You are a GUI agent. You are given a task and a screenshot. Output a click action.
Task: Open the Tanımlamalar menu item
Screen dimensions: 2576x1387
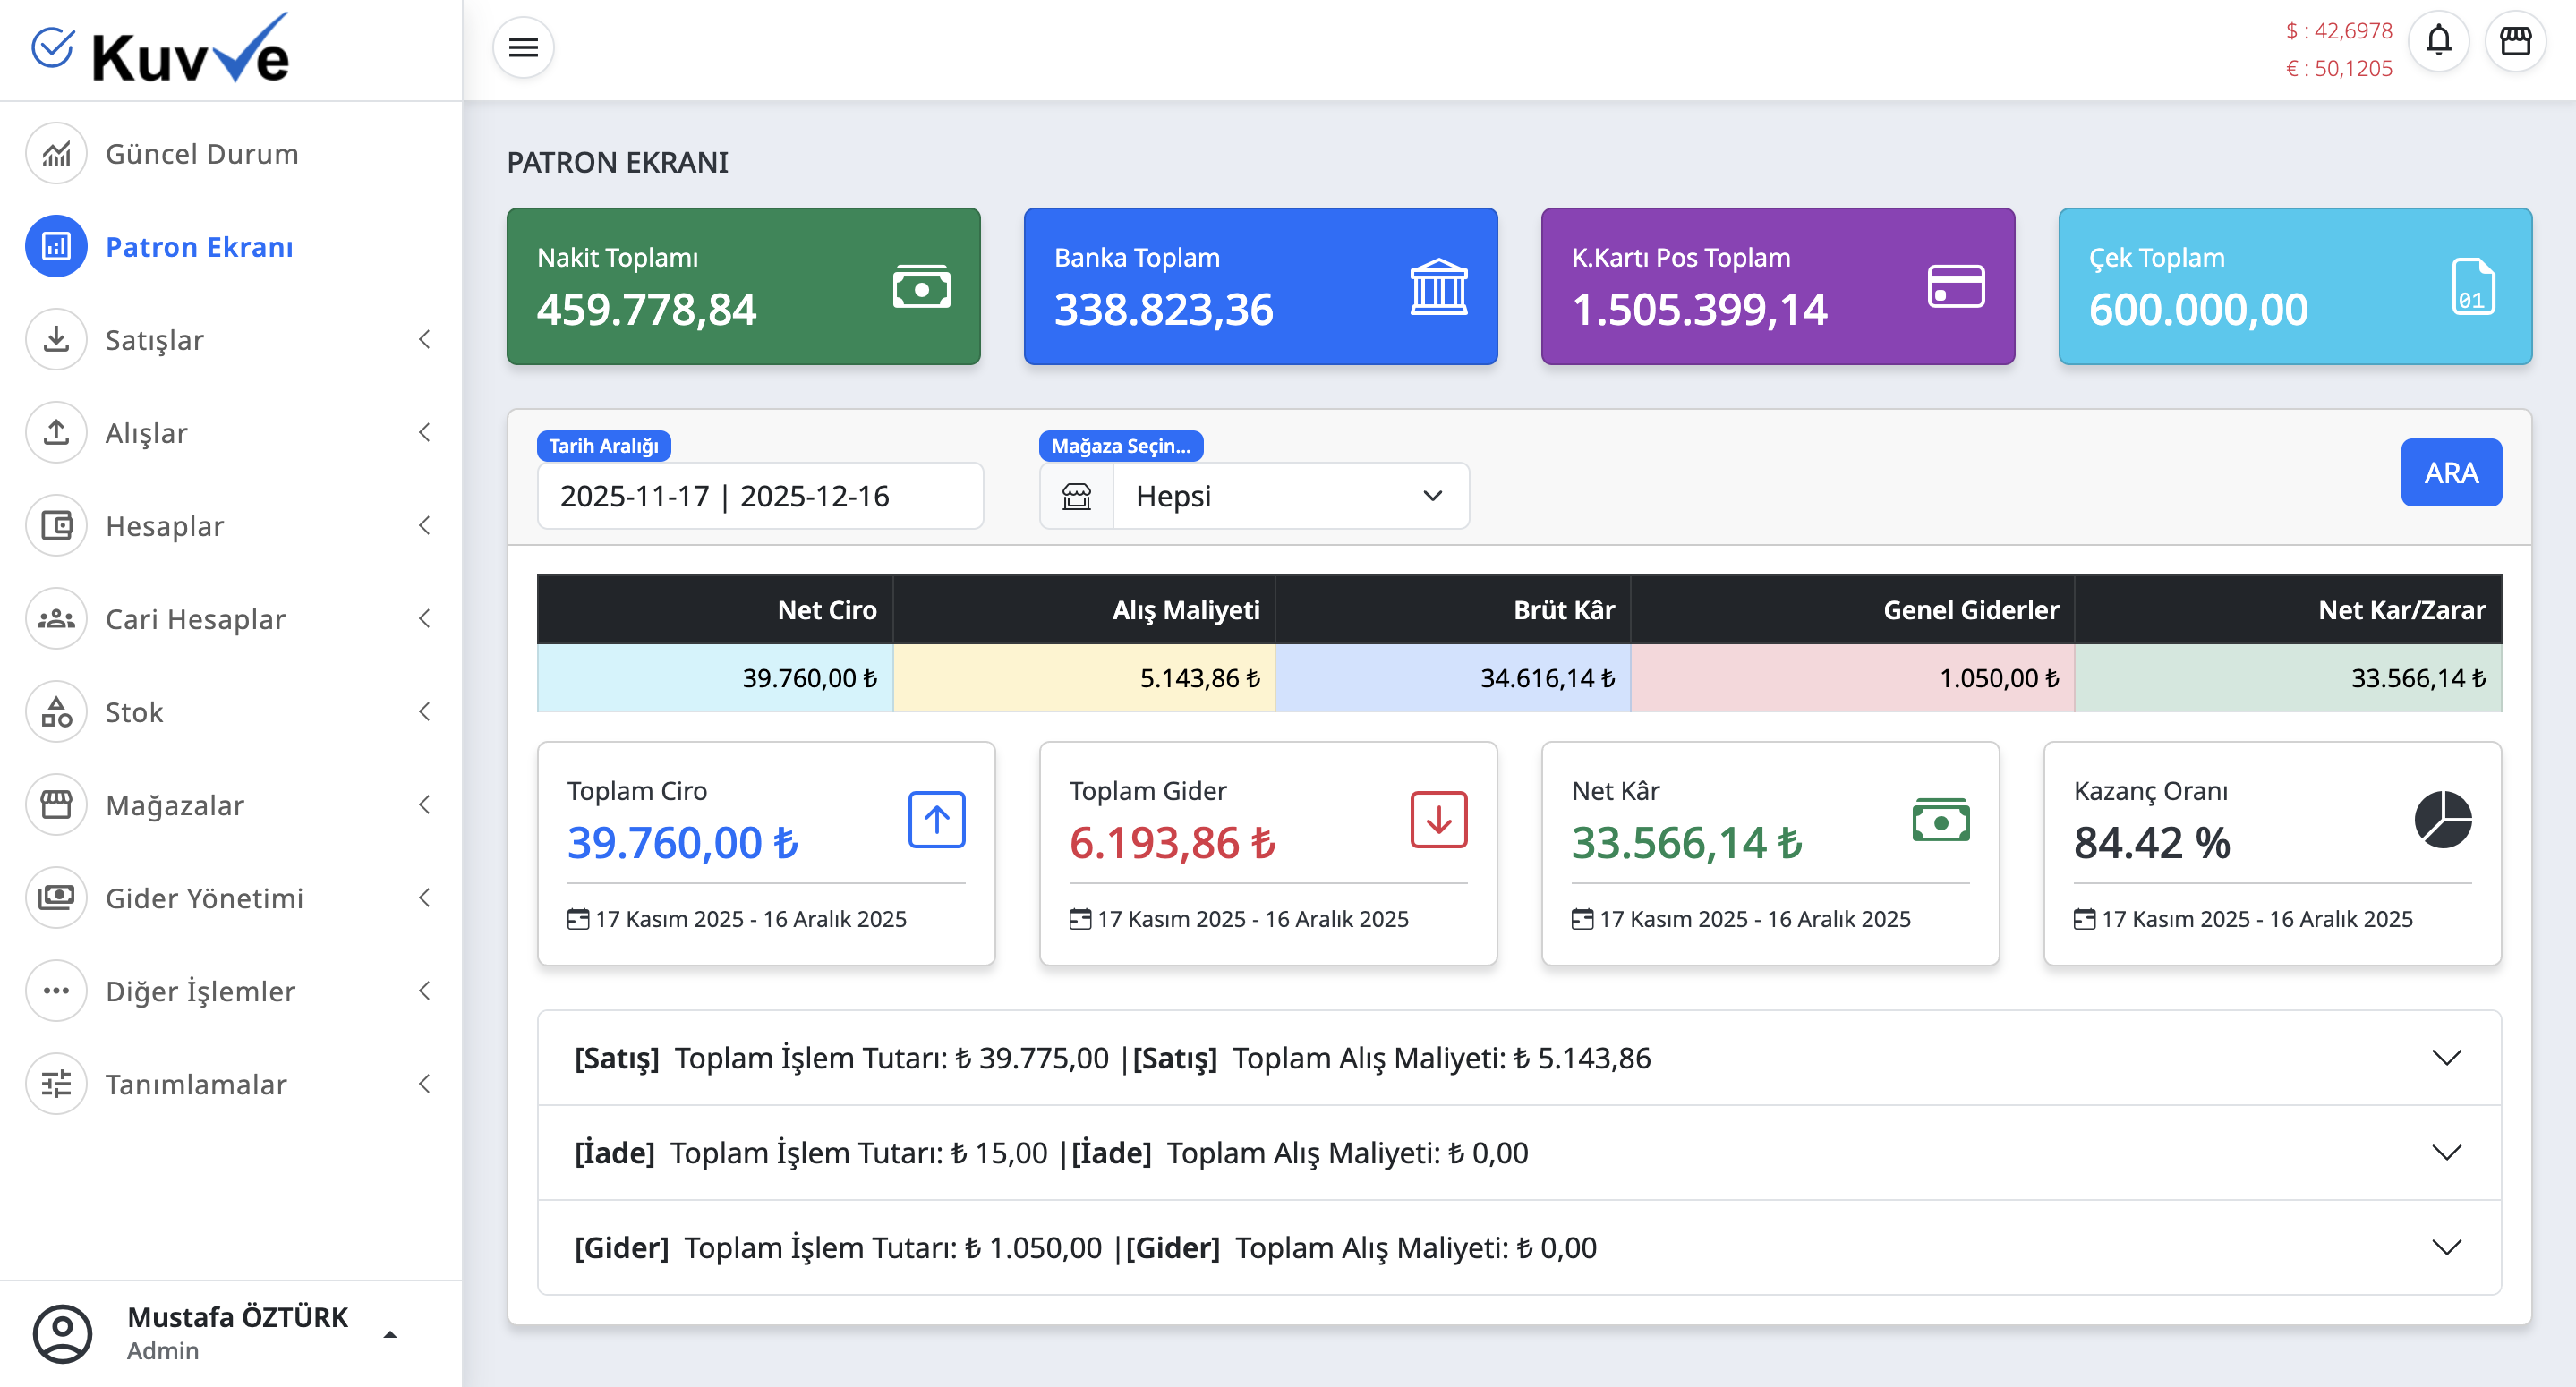(x=56, y=1083)
